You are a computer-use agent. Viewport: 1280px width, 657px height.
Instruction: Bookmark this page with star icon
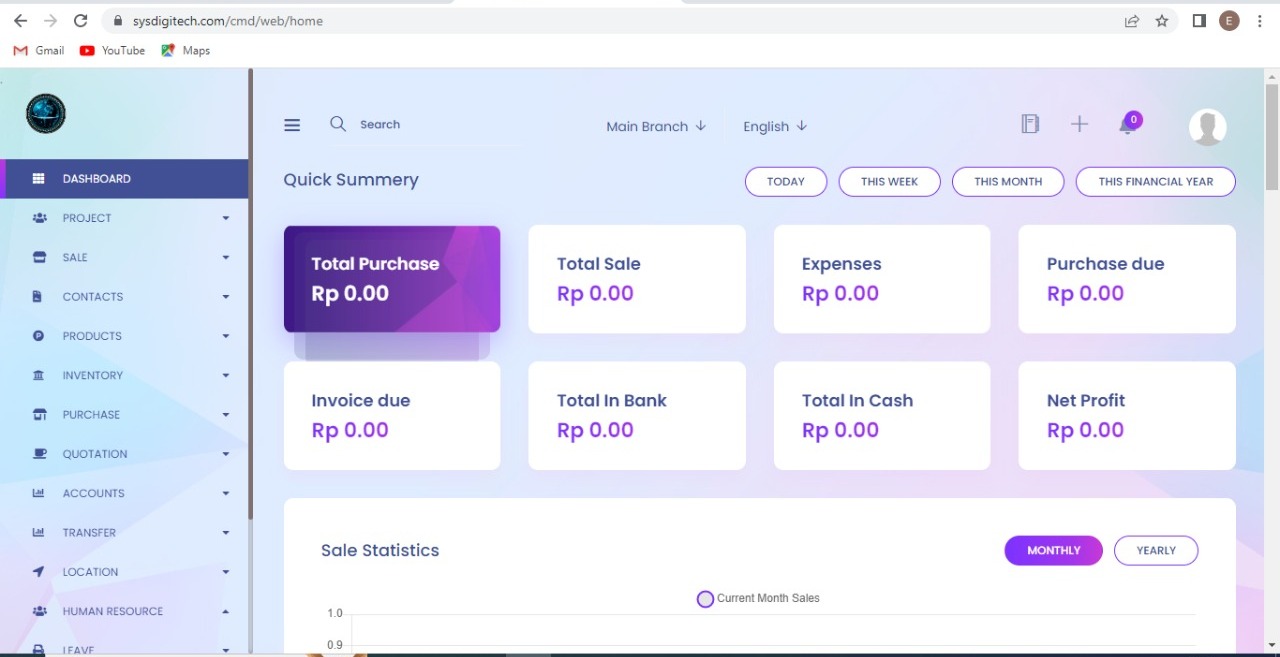pyautogui.click(x=1162, y=21)
